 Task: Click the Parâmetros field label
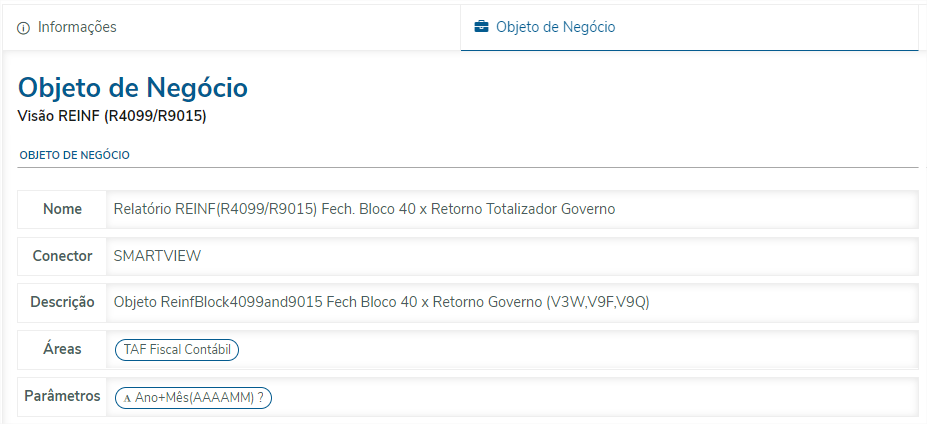[62, 396]
